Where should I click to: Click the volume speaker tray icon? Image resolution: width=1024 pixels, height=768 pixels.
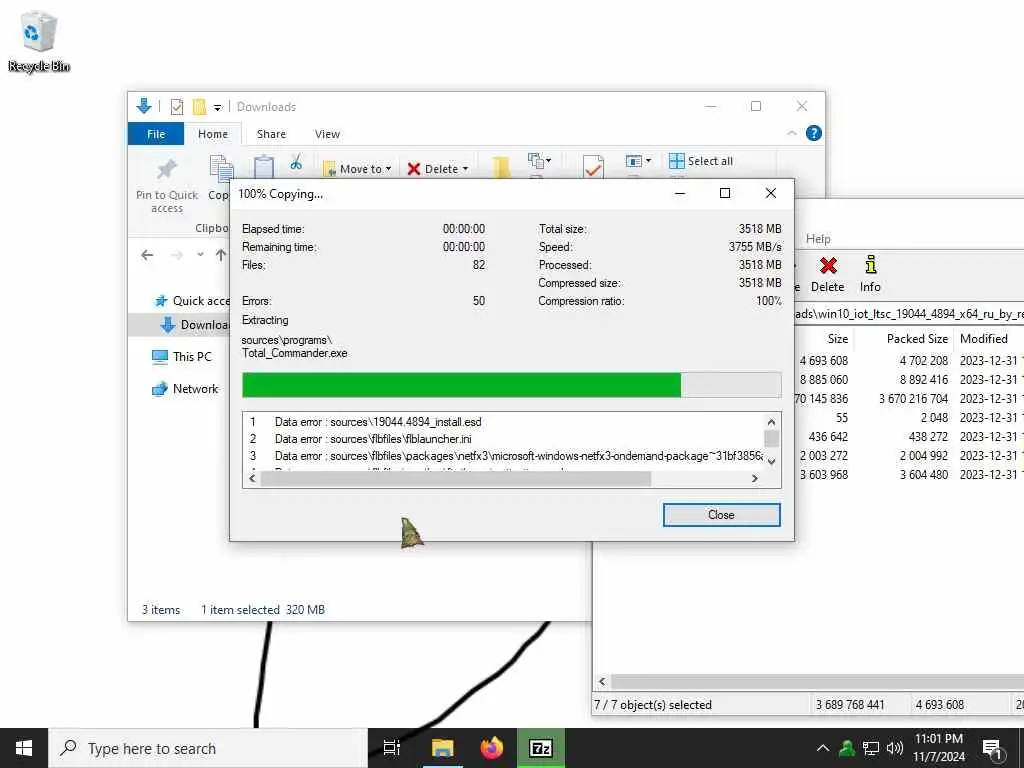(895, 748)
